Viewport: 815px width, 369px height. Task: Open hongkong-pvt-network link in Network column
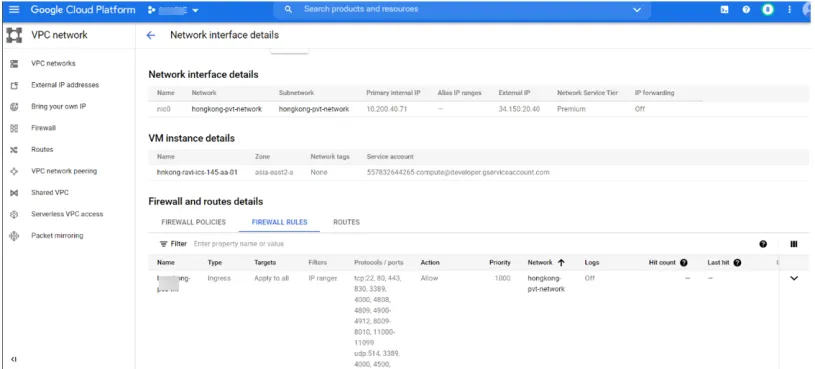[x=227, y=109]
